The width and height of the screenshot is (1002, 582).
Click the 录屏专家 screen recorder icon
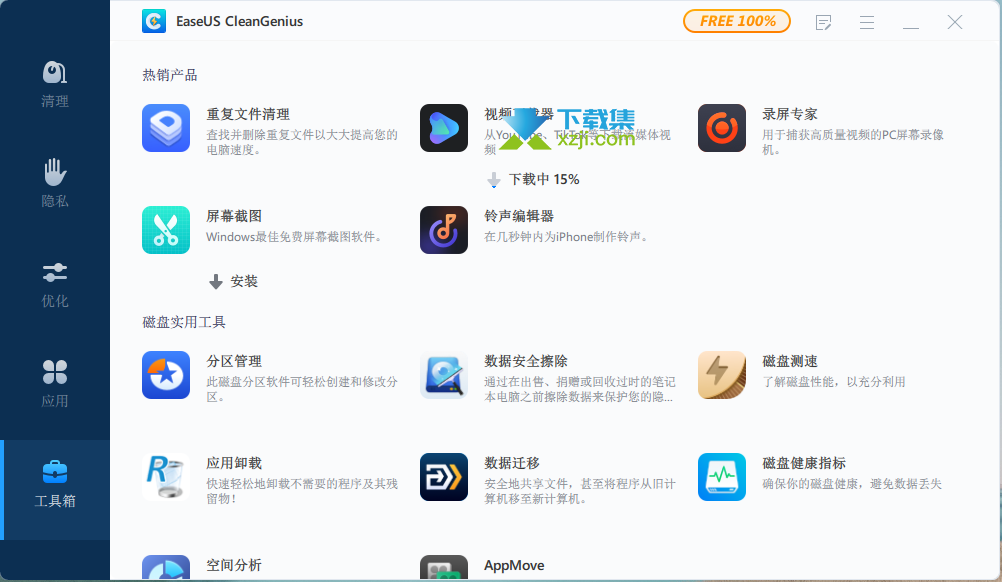[721, 128]
